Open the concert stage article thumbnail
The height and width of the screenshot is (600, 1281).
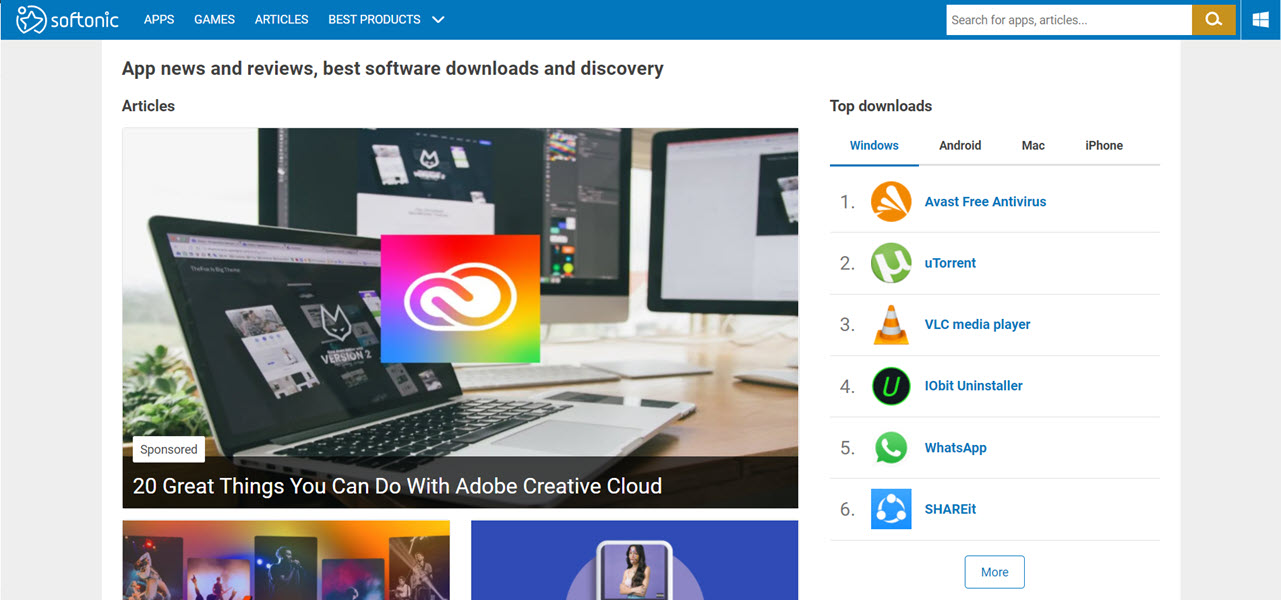286,560
